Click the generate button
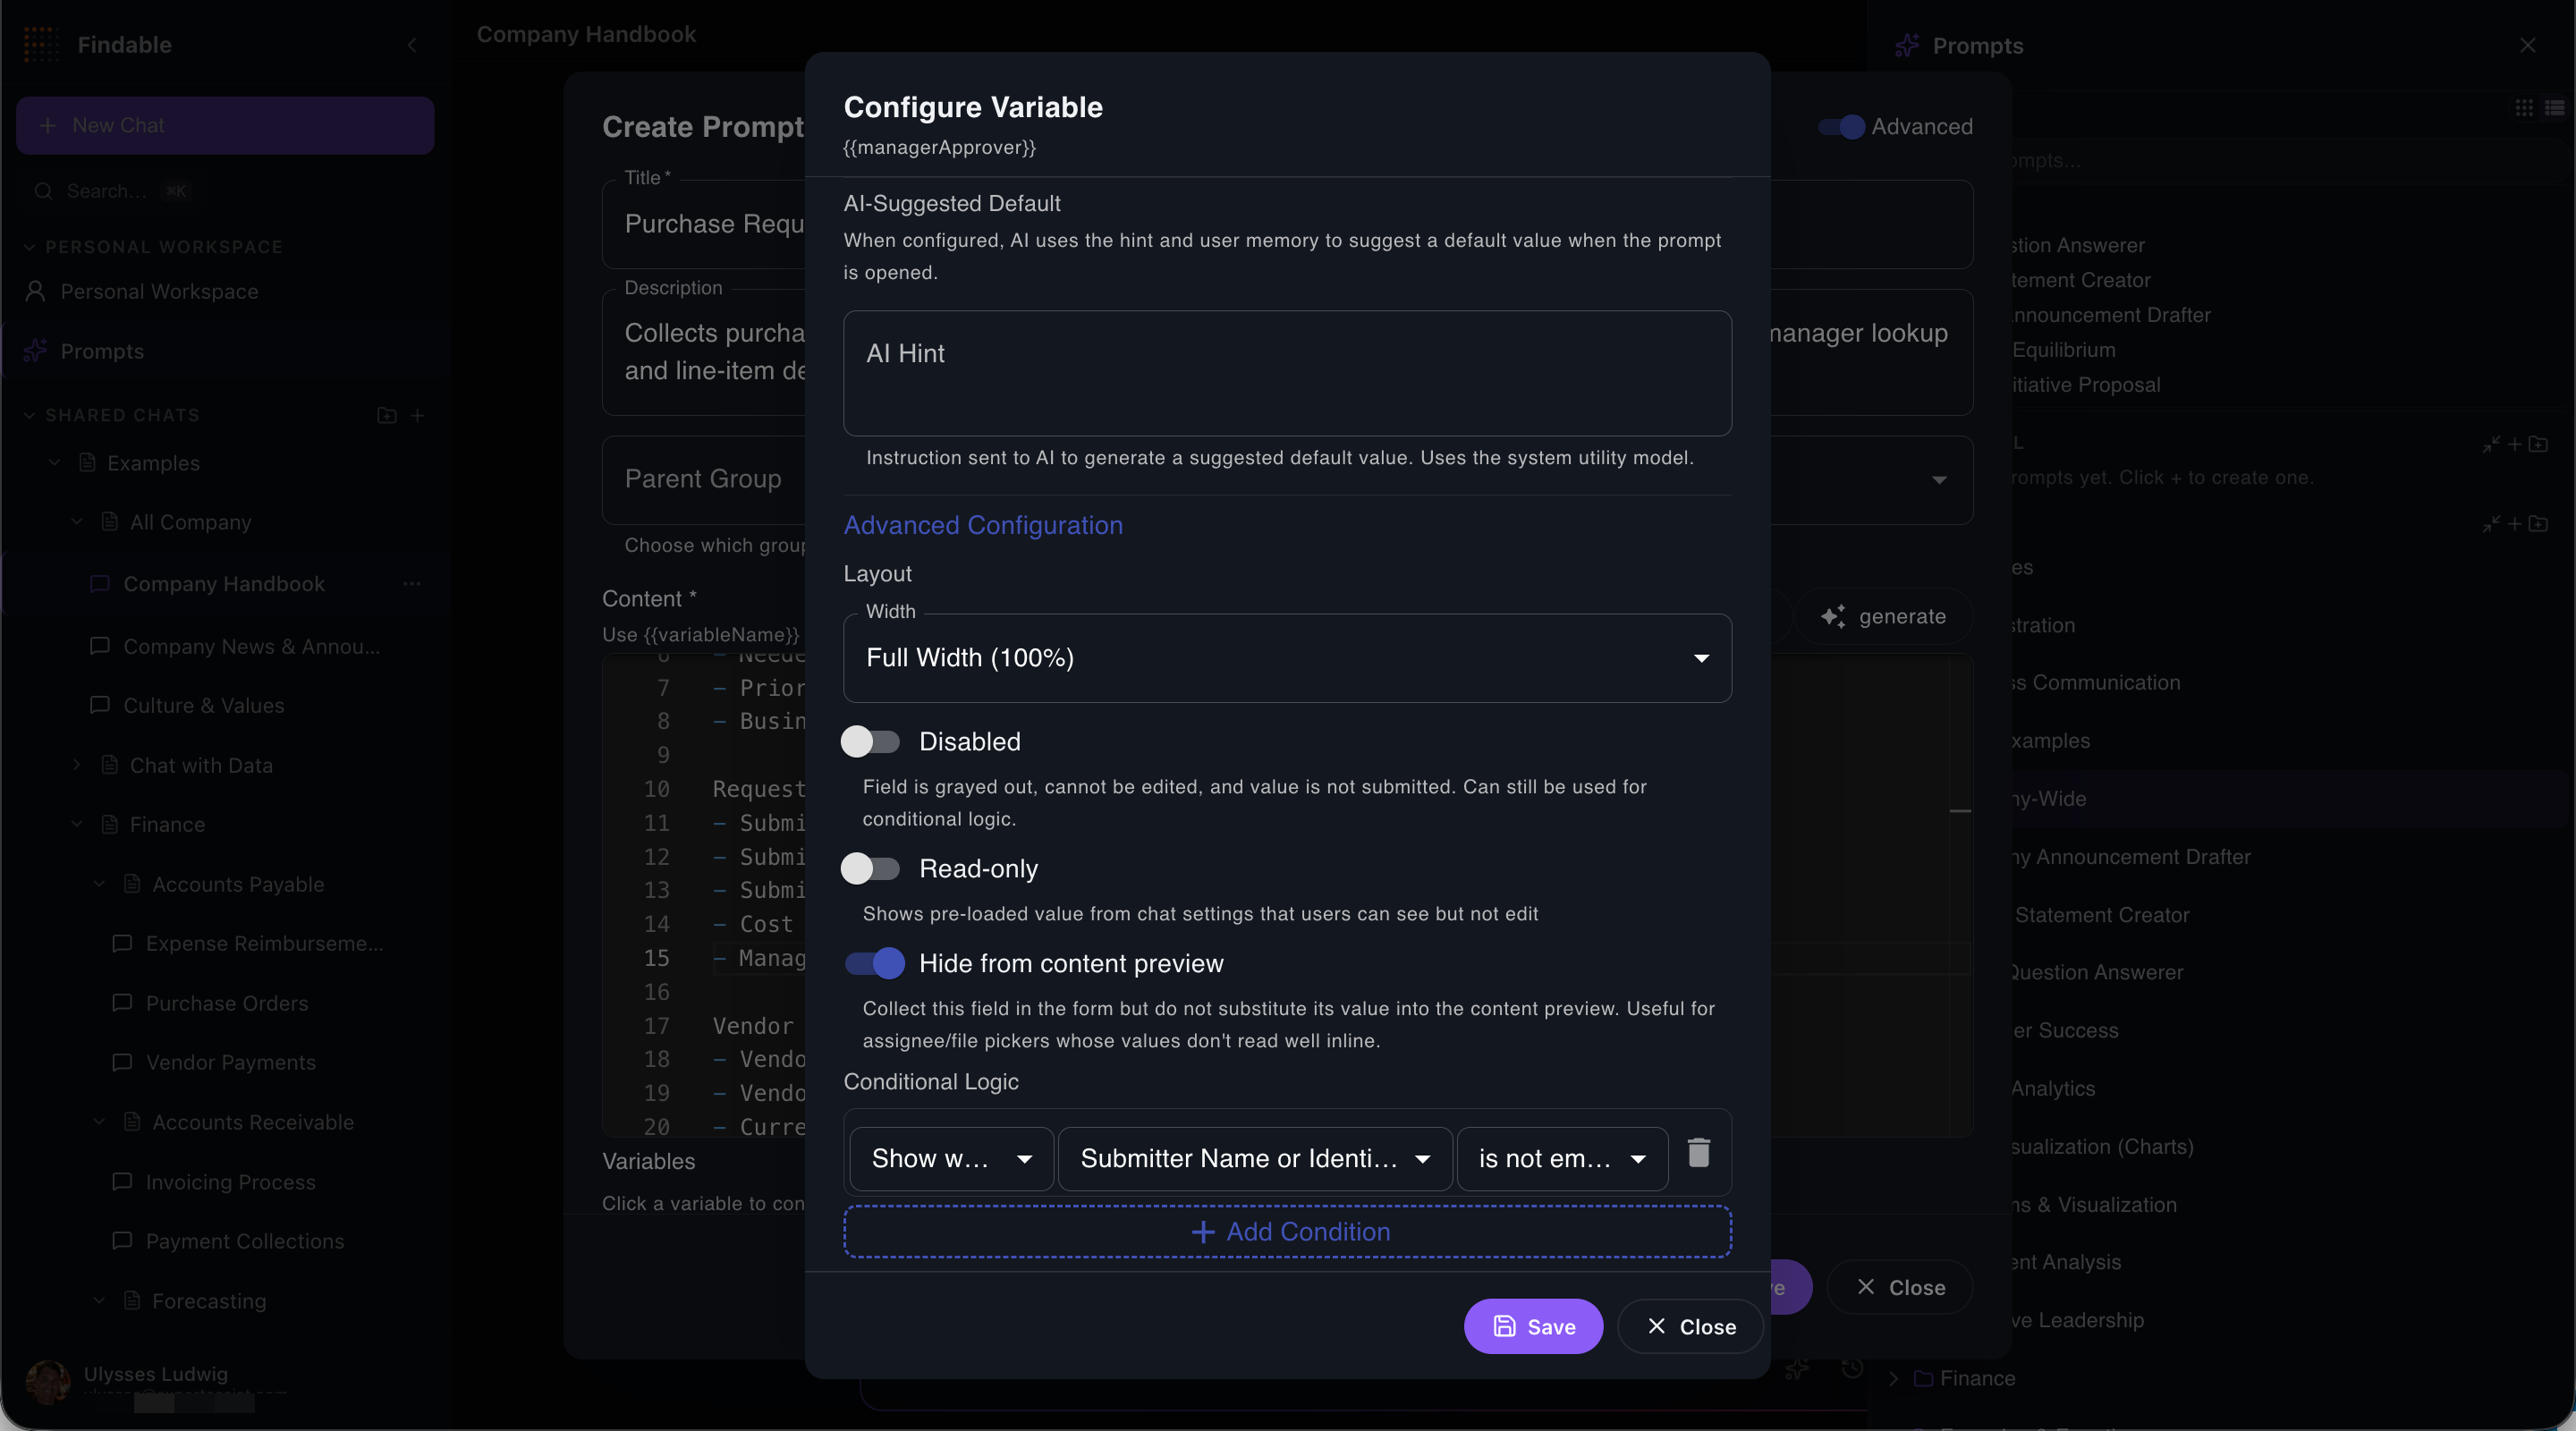The image size is (2576, 1431). (1884, 616)
